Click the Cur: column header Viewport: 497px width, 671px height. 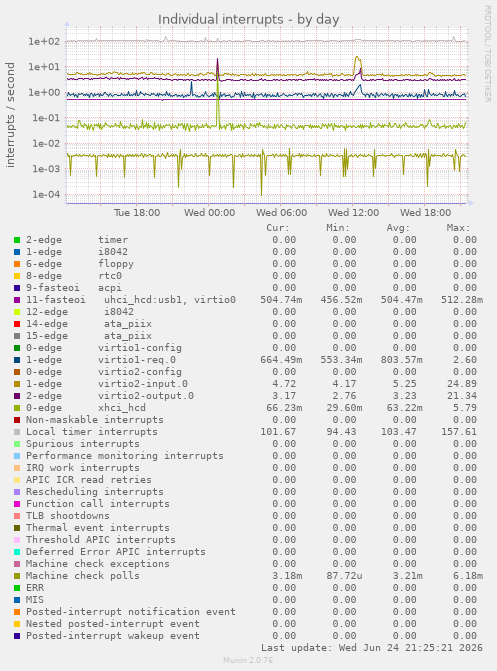point(278,228)
